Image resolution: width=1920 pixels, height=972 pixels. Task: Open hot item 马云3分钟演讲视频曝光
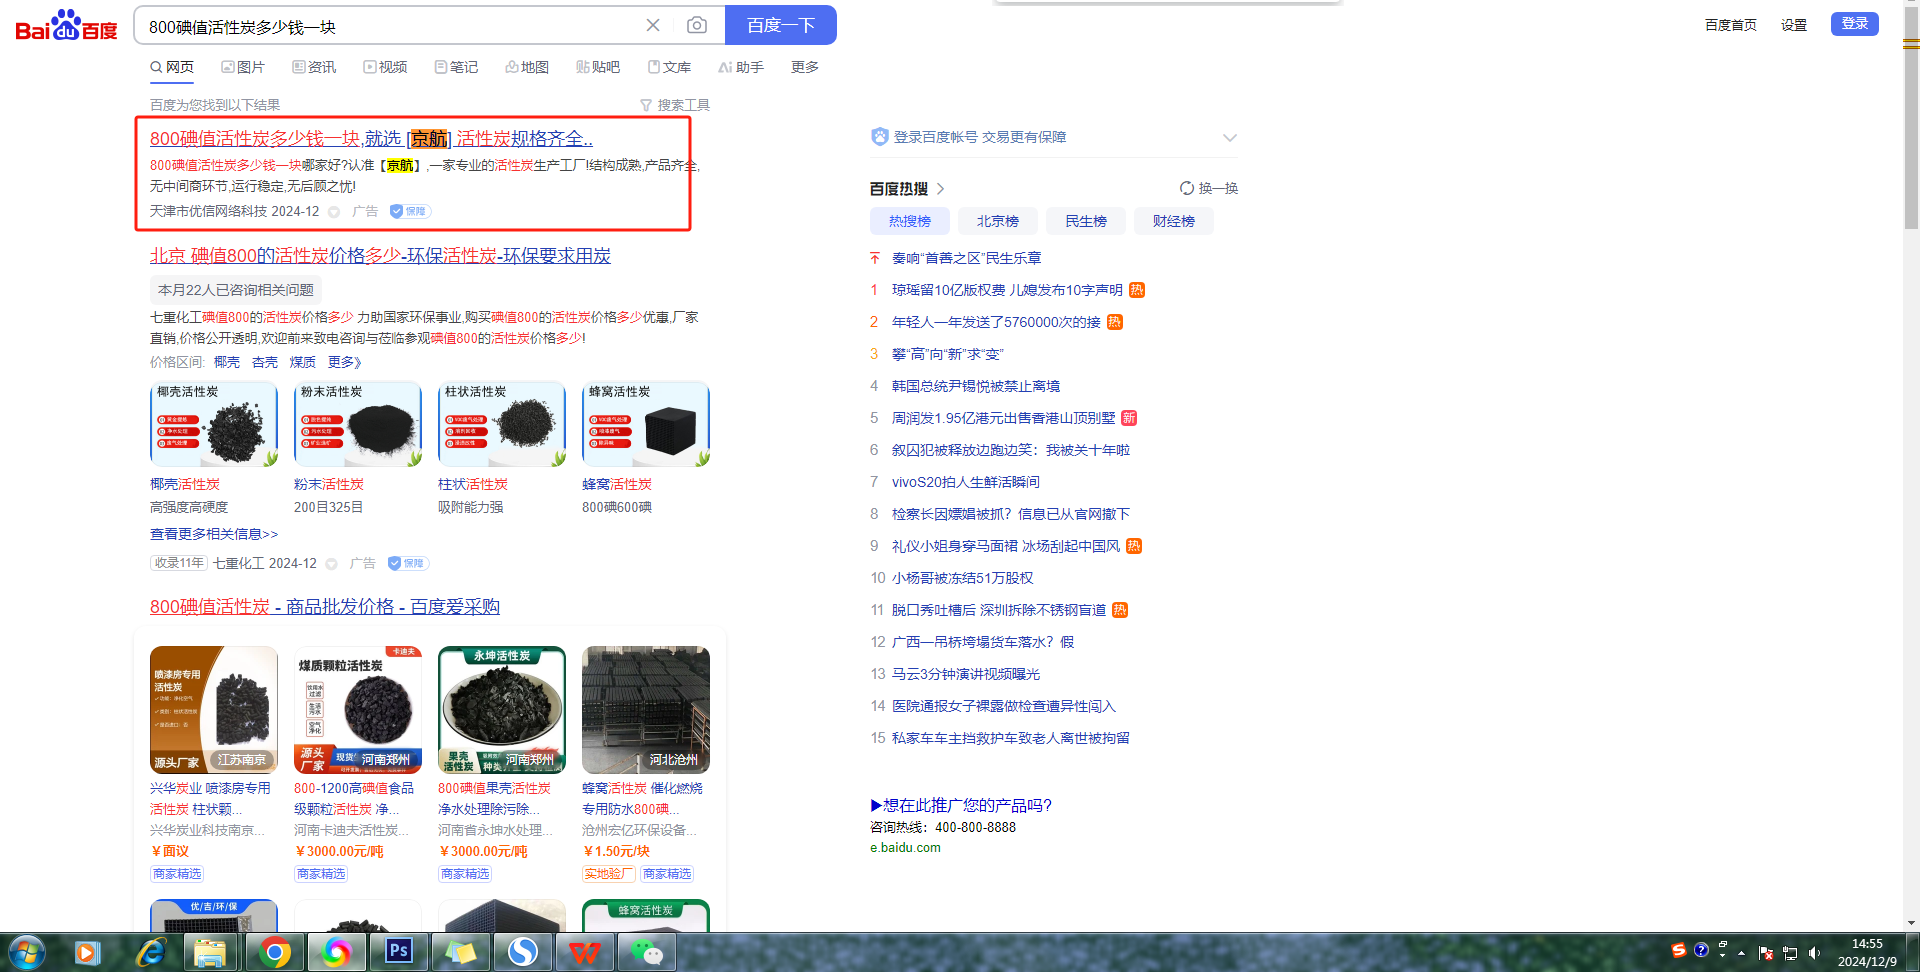pos(966,674)
